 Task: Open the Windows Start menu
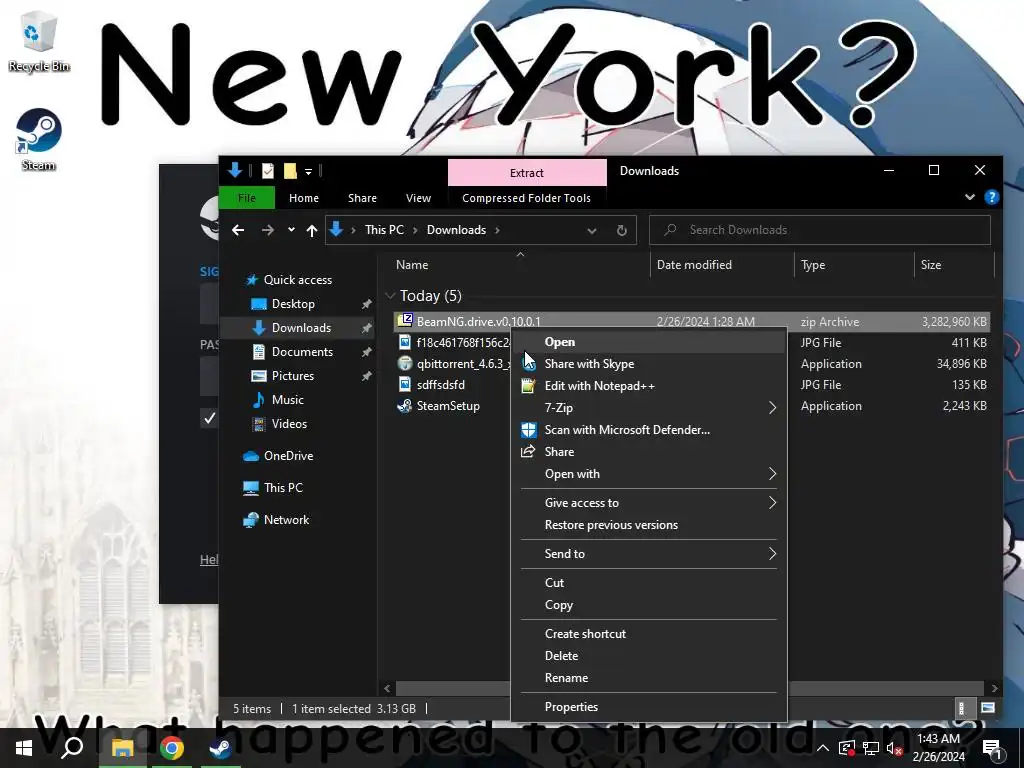pos(24,748)
